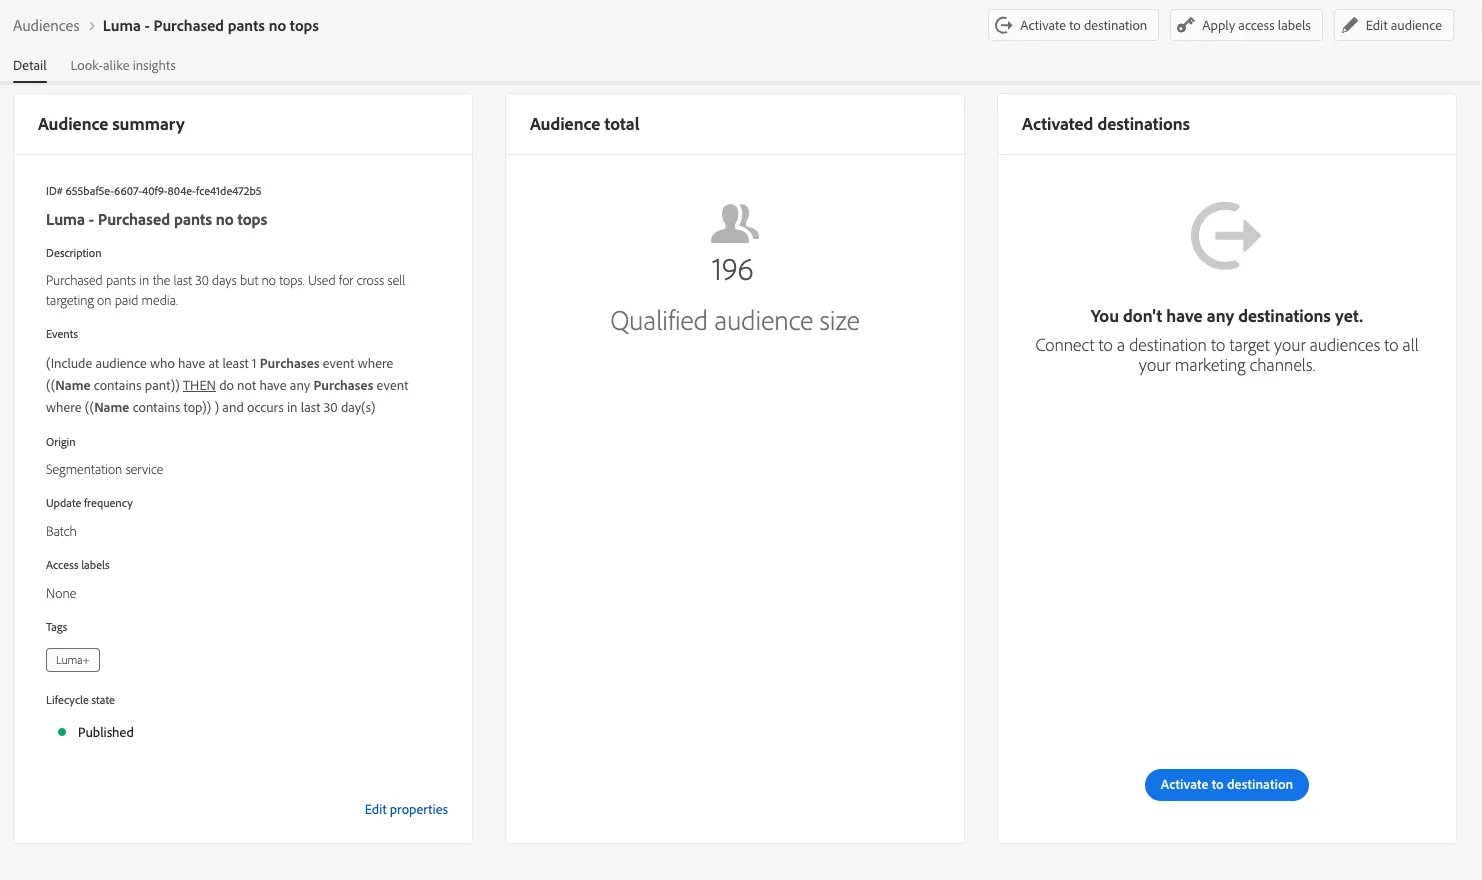Screen dimensions: 1482x880
Task: Click the Batch update frequency value
Action: tap(61, 532)
